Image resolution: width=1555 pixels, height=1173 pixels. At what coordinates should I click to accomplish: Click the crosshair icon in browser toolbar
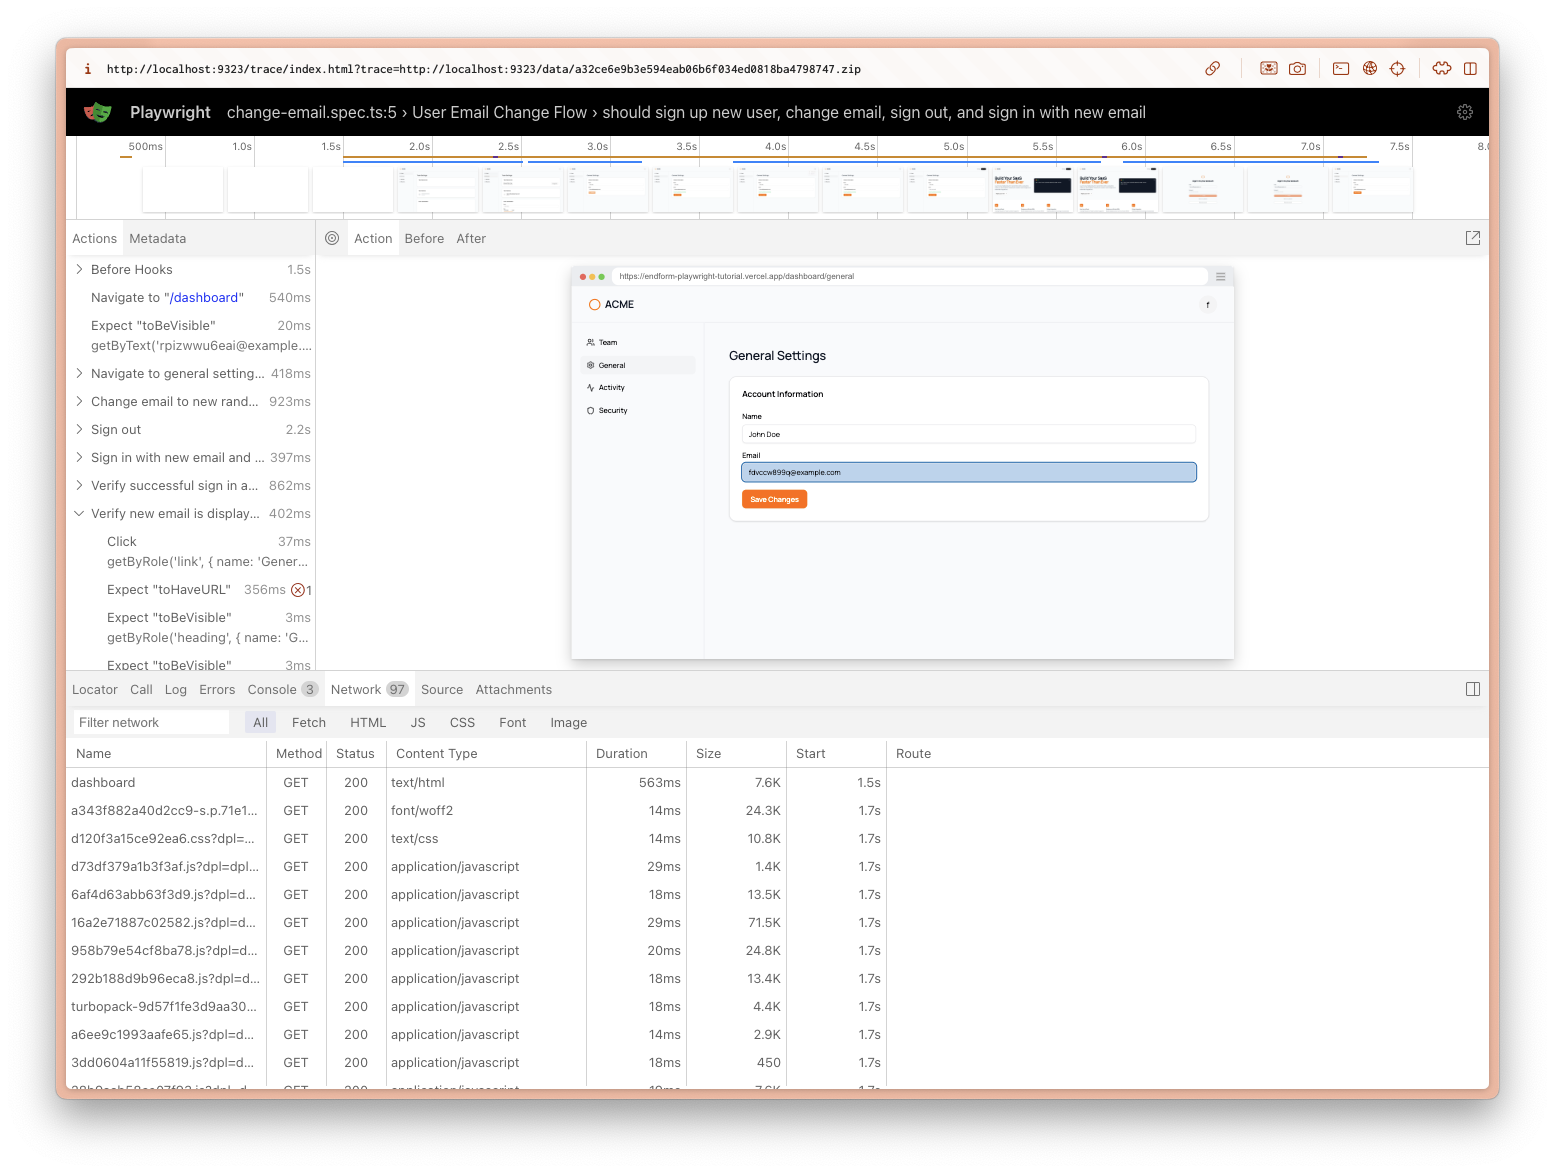point(1397,69)
